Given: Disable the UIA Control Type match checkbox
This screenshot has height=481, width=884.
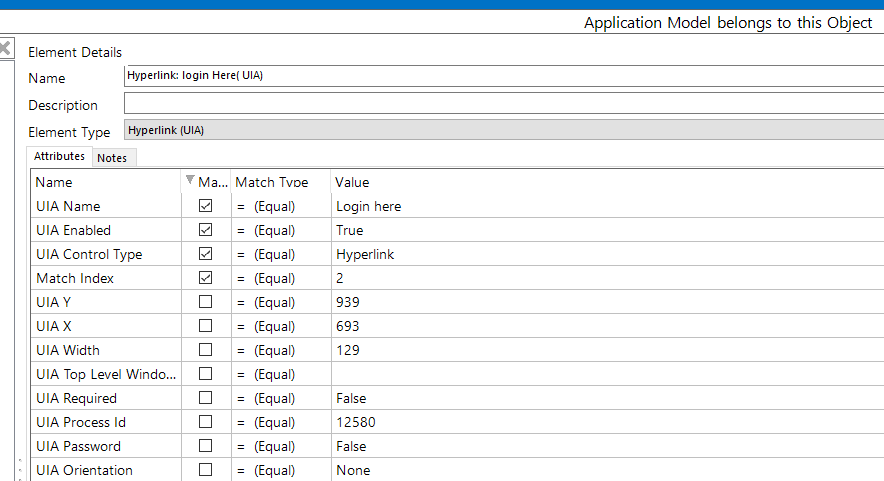Looking at the screenshot, I should [206, 254].
